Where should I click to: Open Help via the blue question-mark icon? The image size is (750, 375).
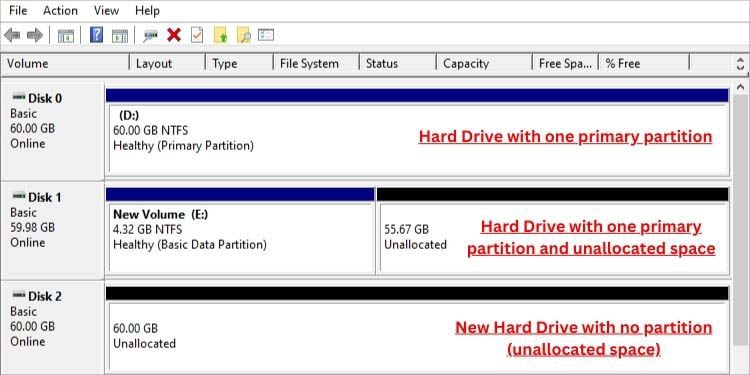[96, 34]
